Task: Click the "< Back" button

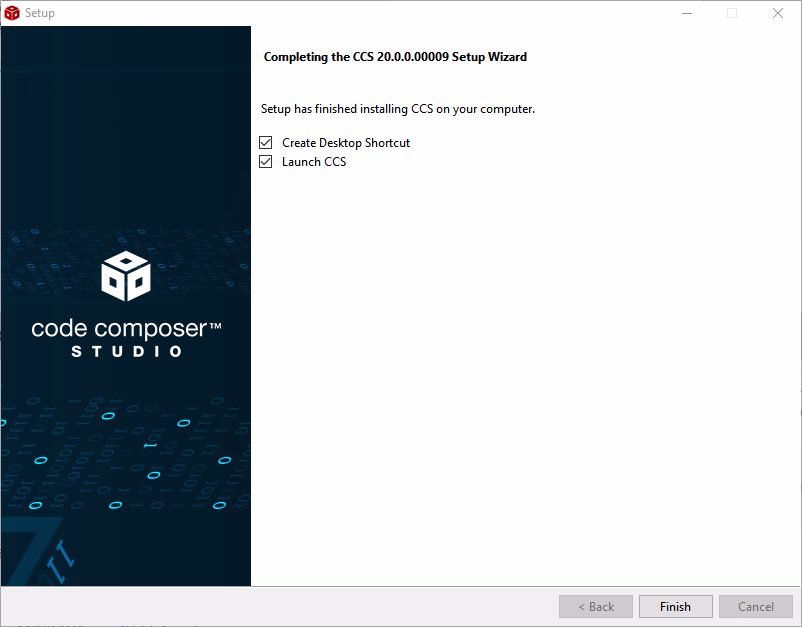Action: click(596, 606)
